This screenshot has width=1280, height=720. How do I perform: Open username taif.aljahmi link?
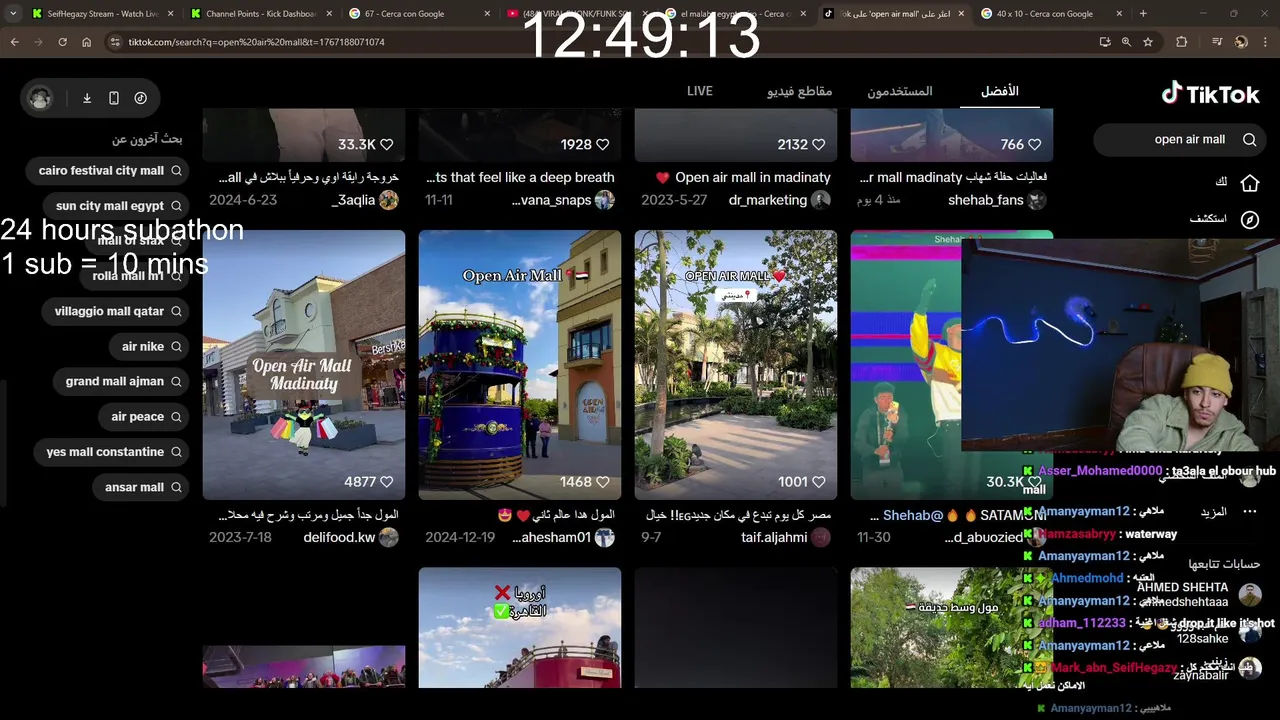point(773,538)
